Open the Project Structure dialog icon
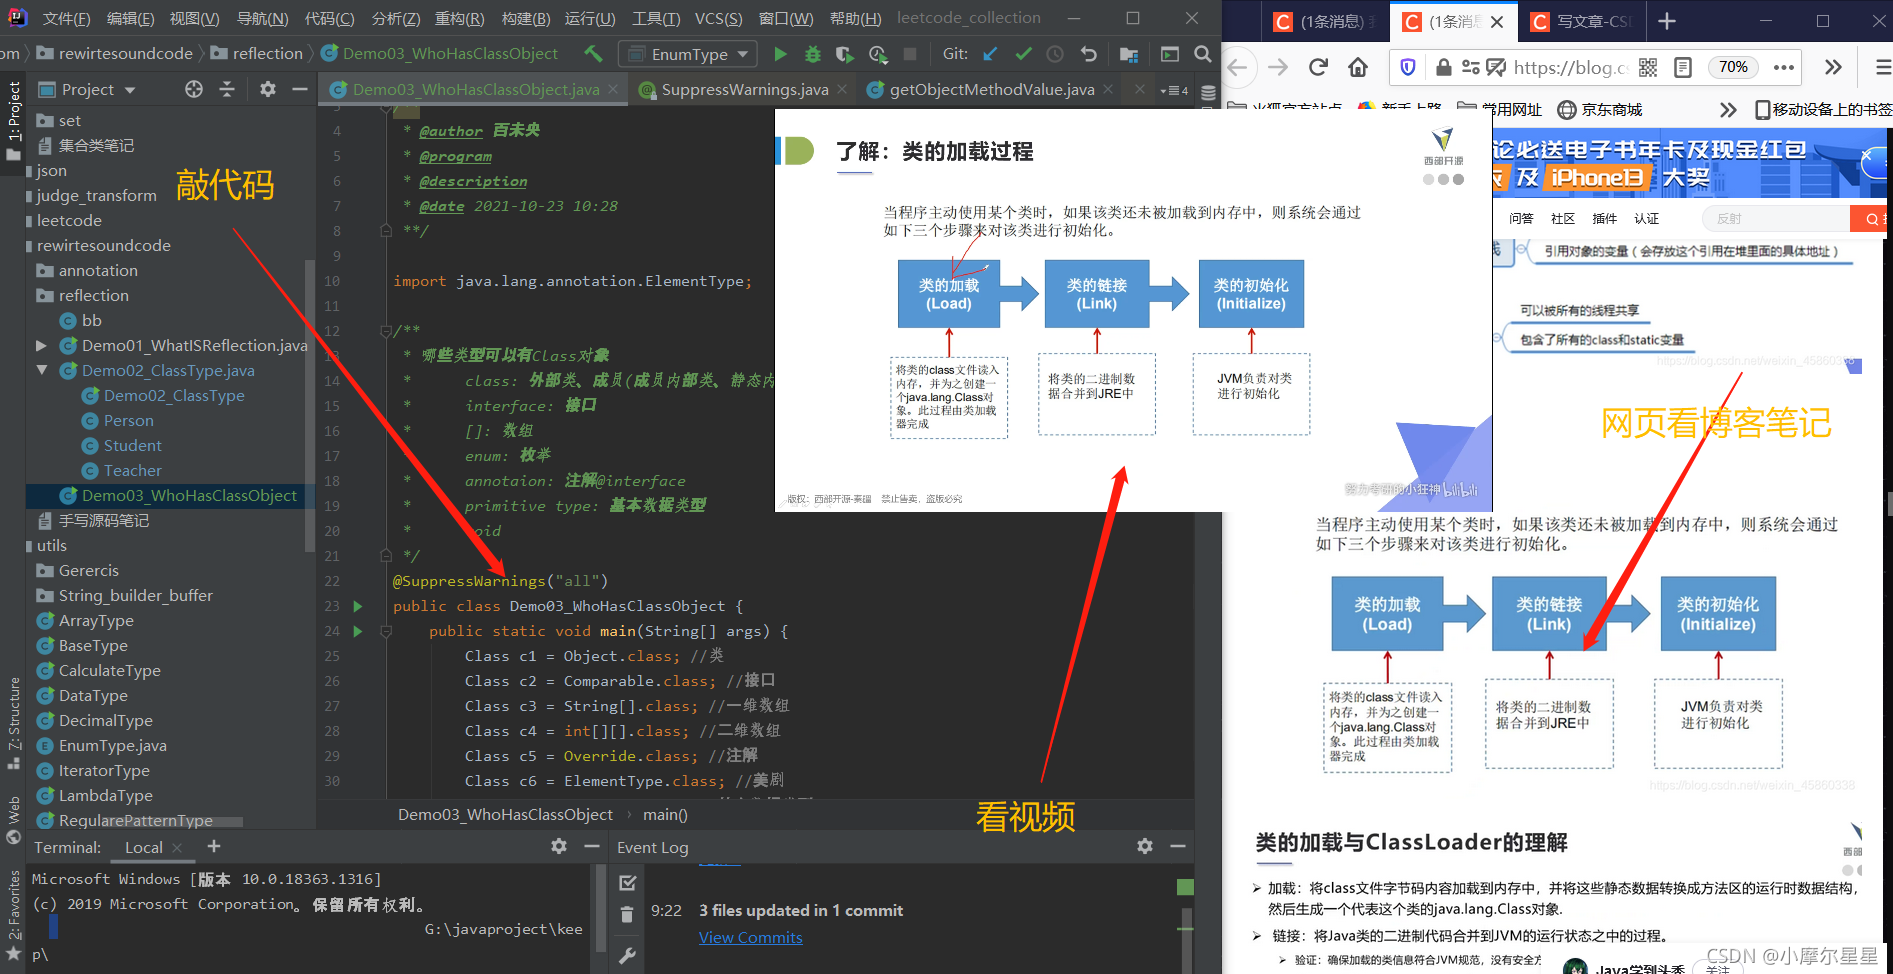 tap(1129, 54)
